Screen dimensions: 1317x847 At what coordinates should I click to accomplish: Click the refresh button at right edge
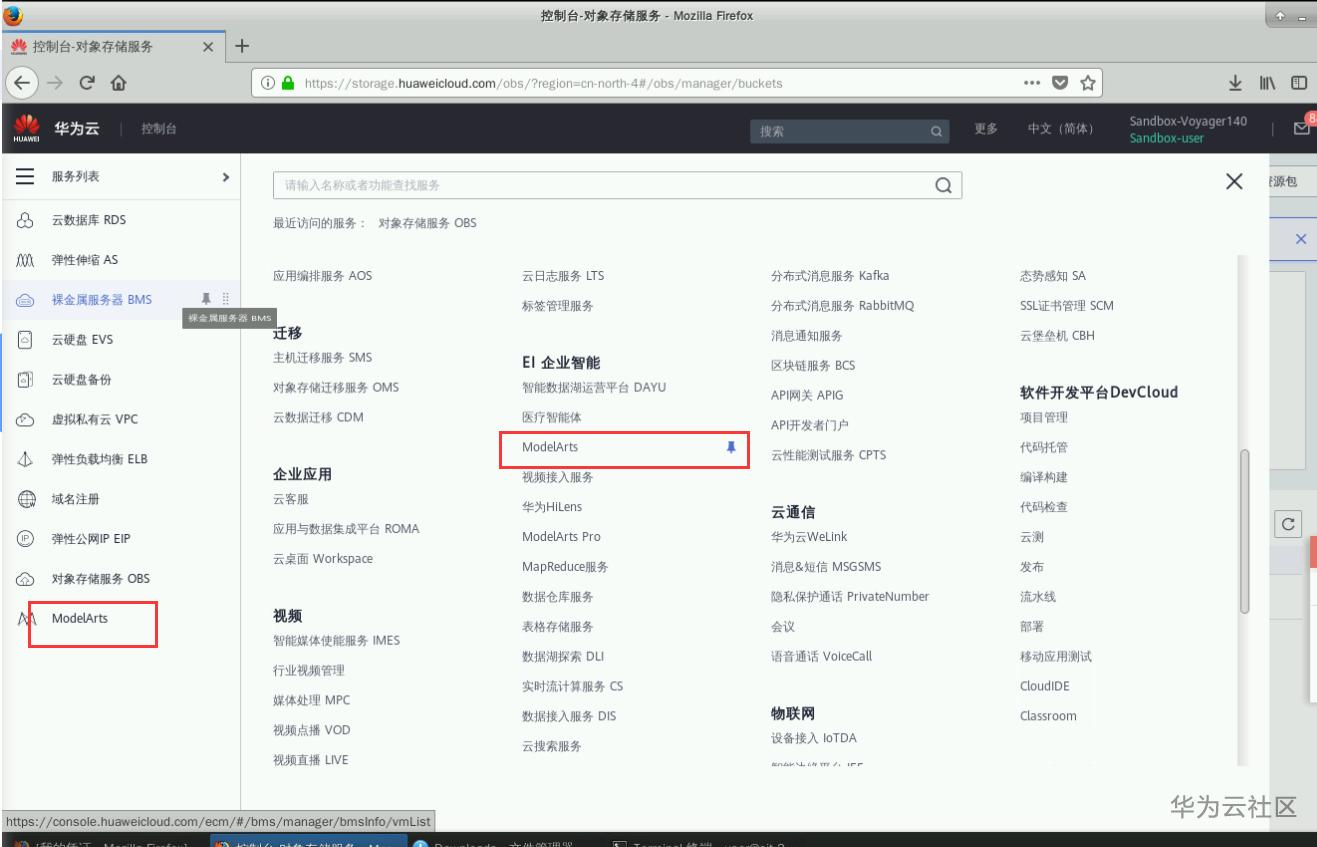[1288, 524]
